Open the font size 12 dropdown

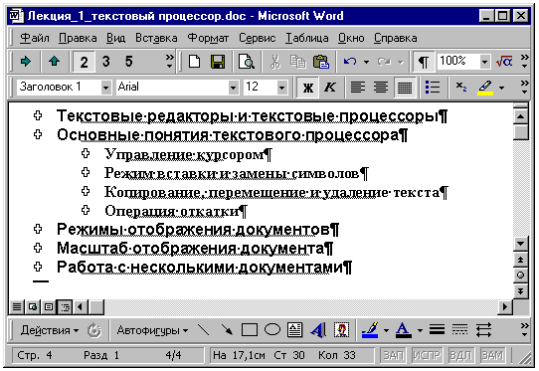tap(282, 87)
